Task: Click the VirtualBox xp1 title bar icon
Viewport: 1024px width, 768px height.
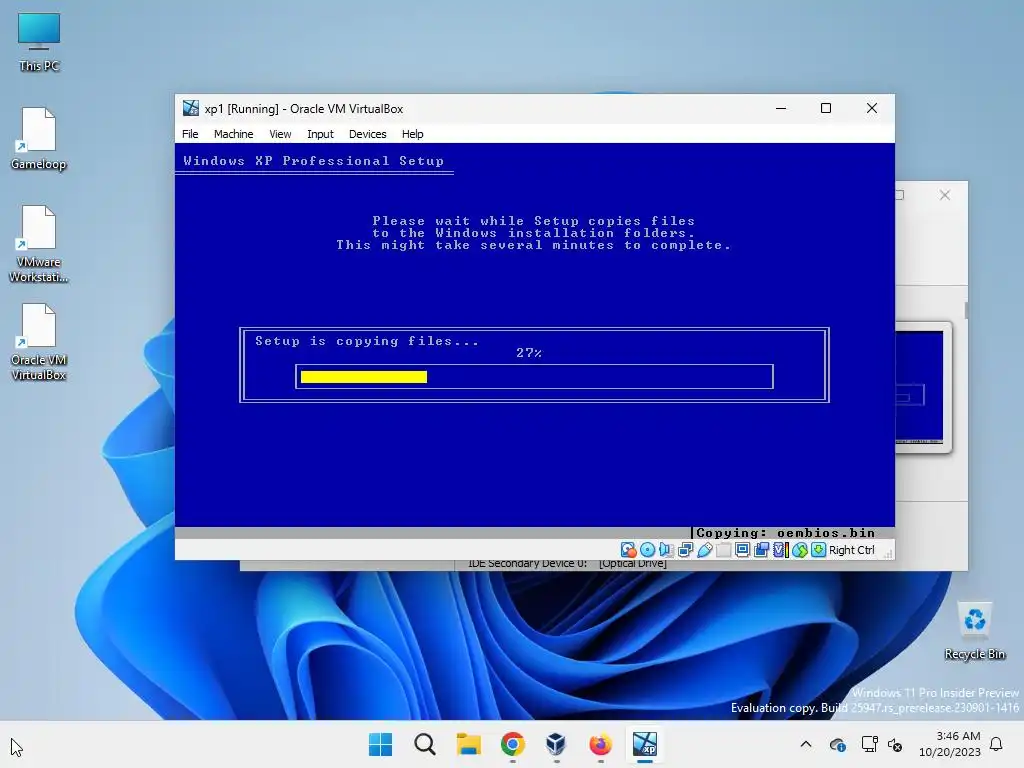Action: click(191, 108)
